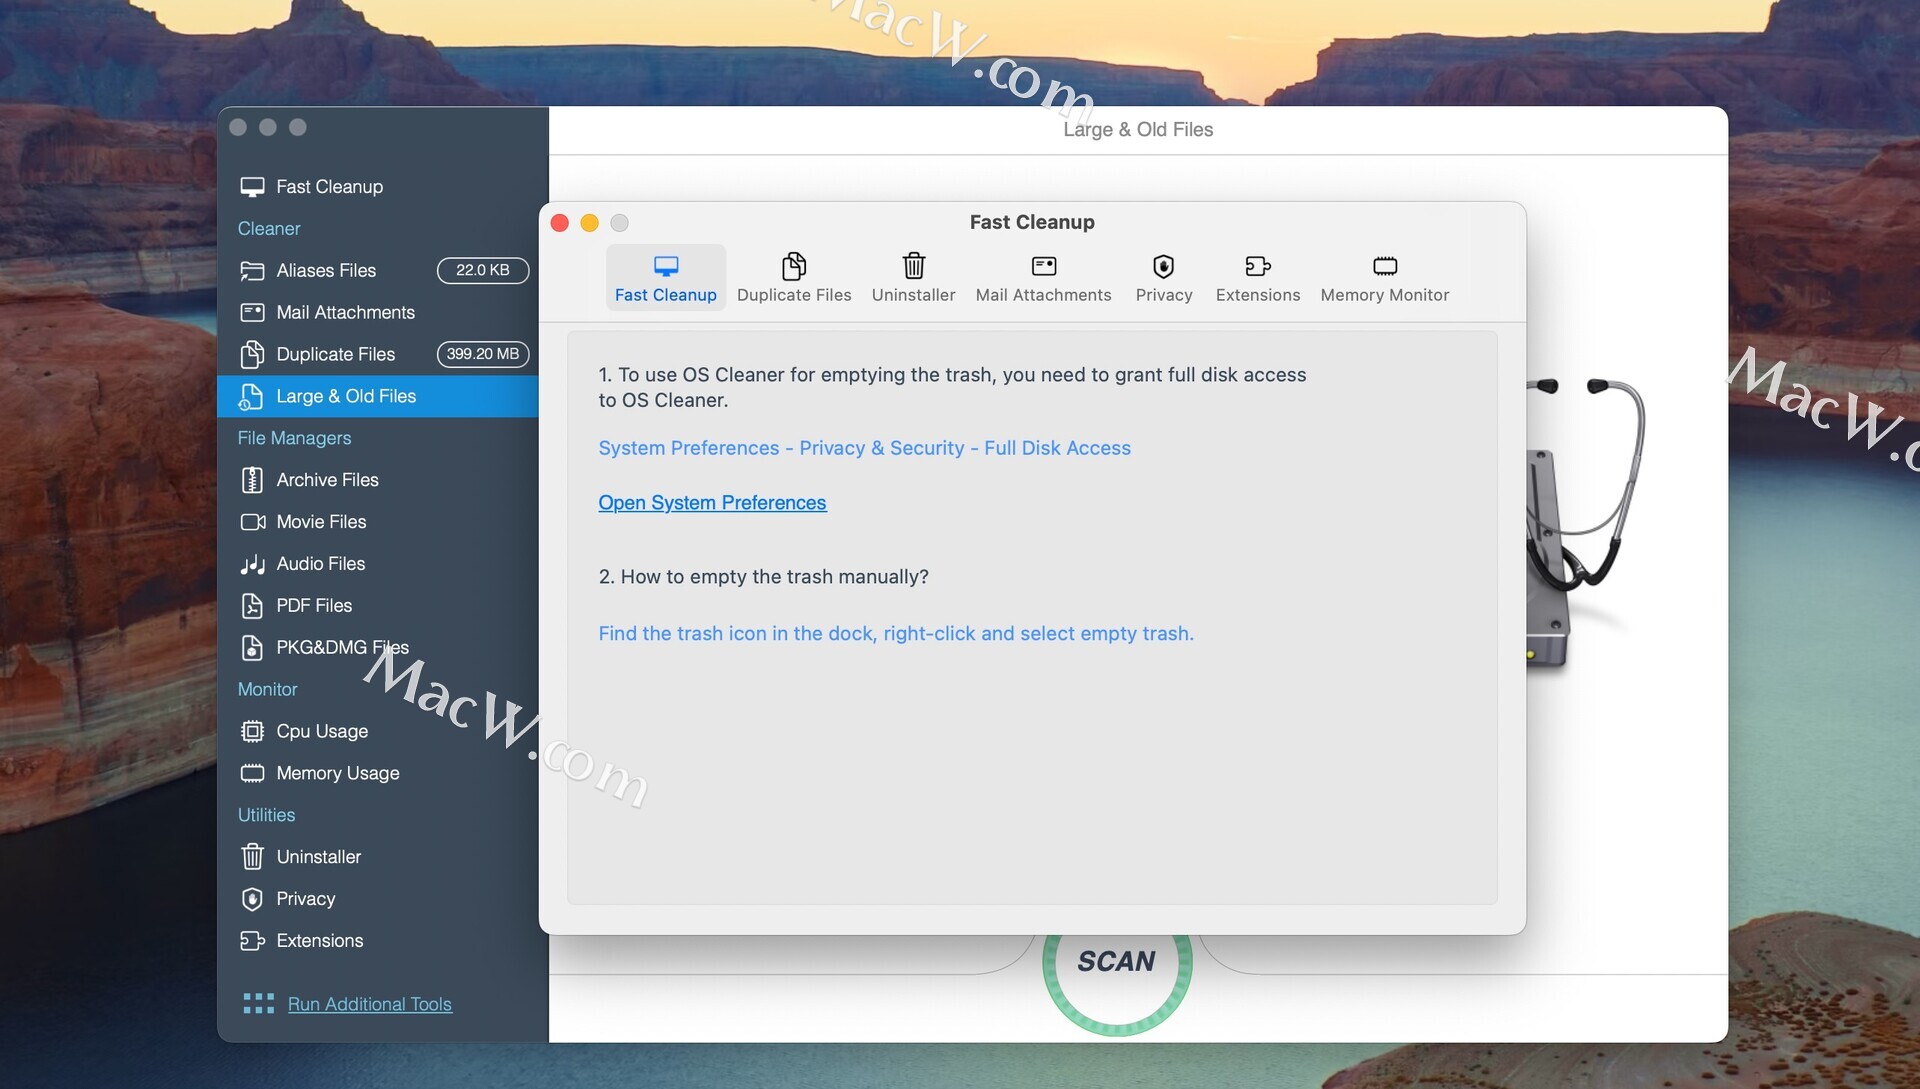Screen dimensions: 1920x1089
Task: Click the PDF Files document icon
Action: [x=252, y=606]
